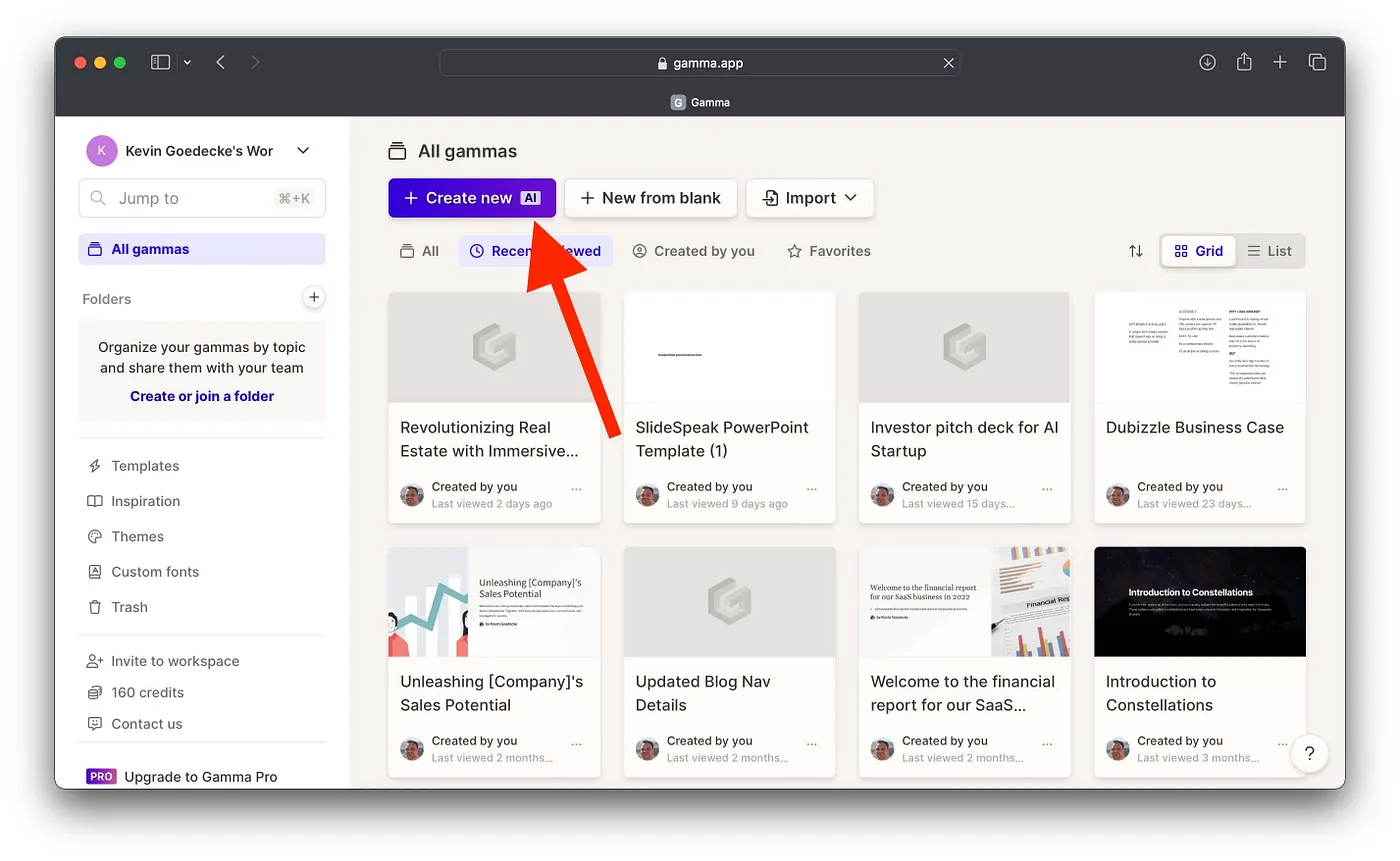
Task: Open the financial report card thumbnail
Action: (x=965, y=602)
